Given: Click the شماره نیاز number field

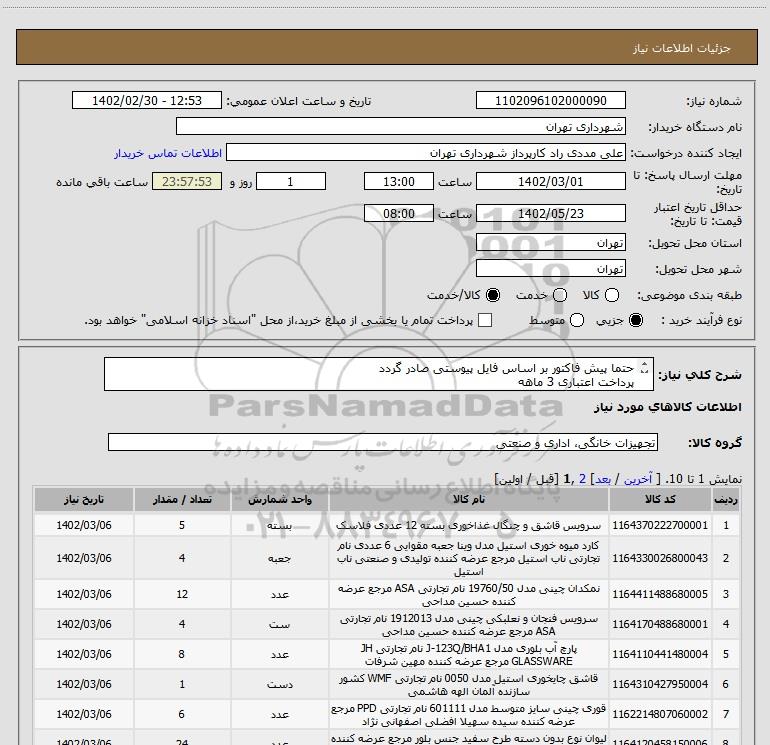Looking at the screenshot, I should [550, 100].
